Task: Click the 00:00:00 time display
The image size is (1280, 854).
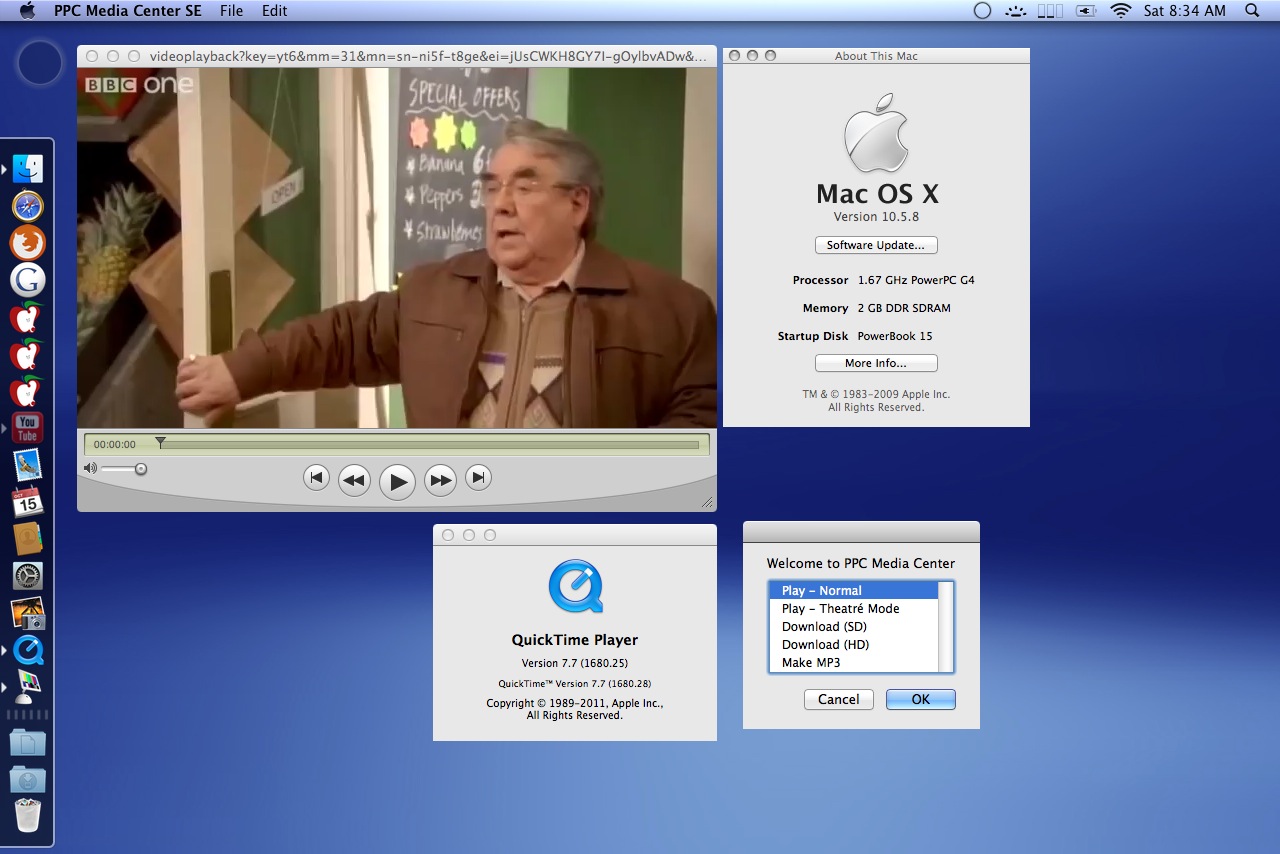Action: coord(115,445)
